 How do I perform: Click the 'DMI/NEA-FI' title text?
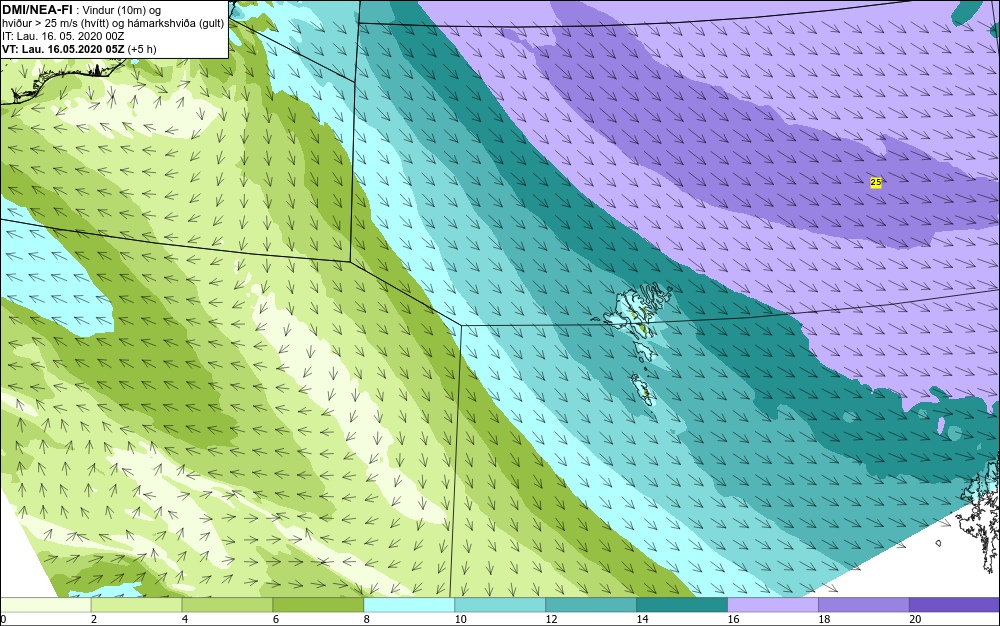tap(37, 10)
